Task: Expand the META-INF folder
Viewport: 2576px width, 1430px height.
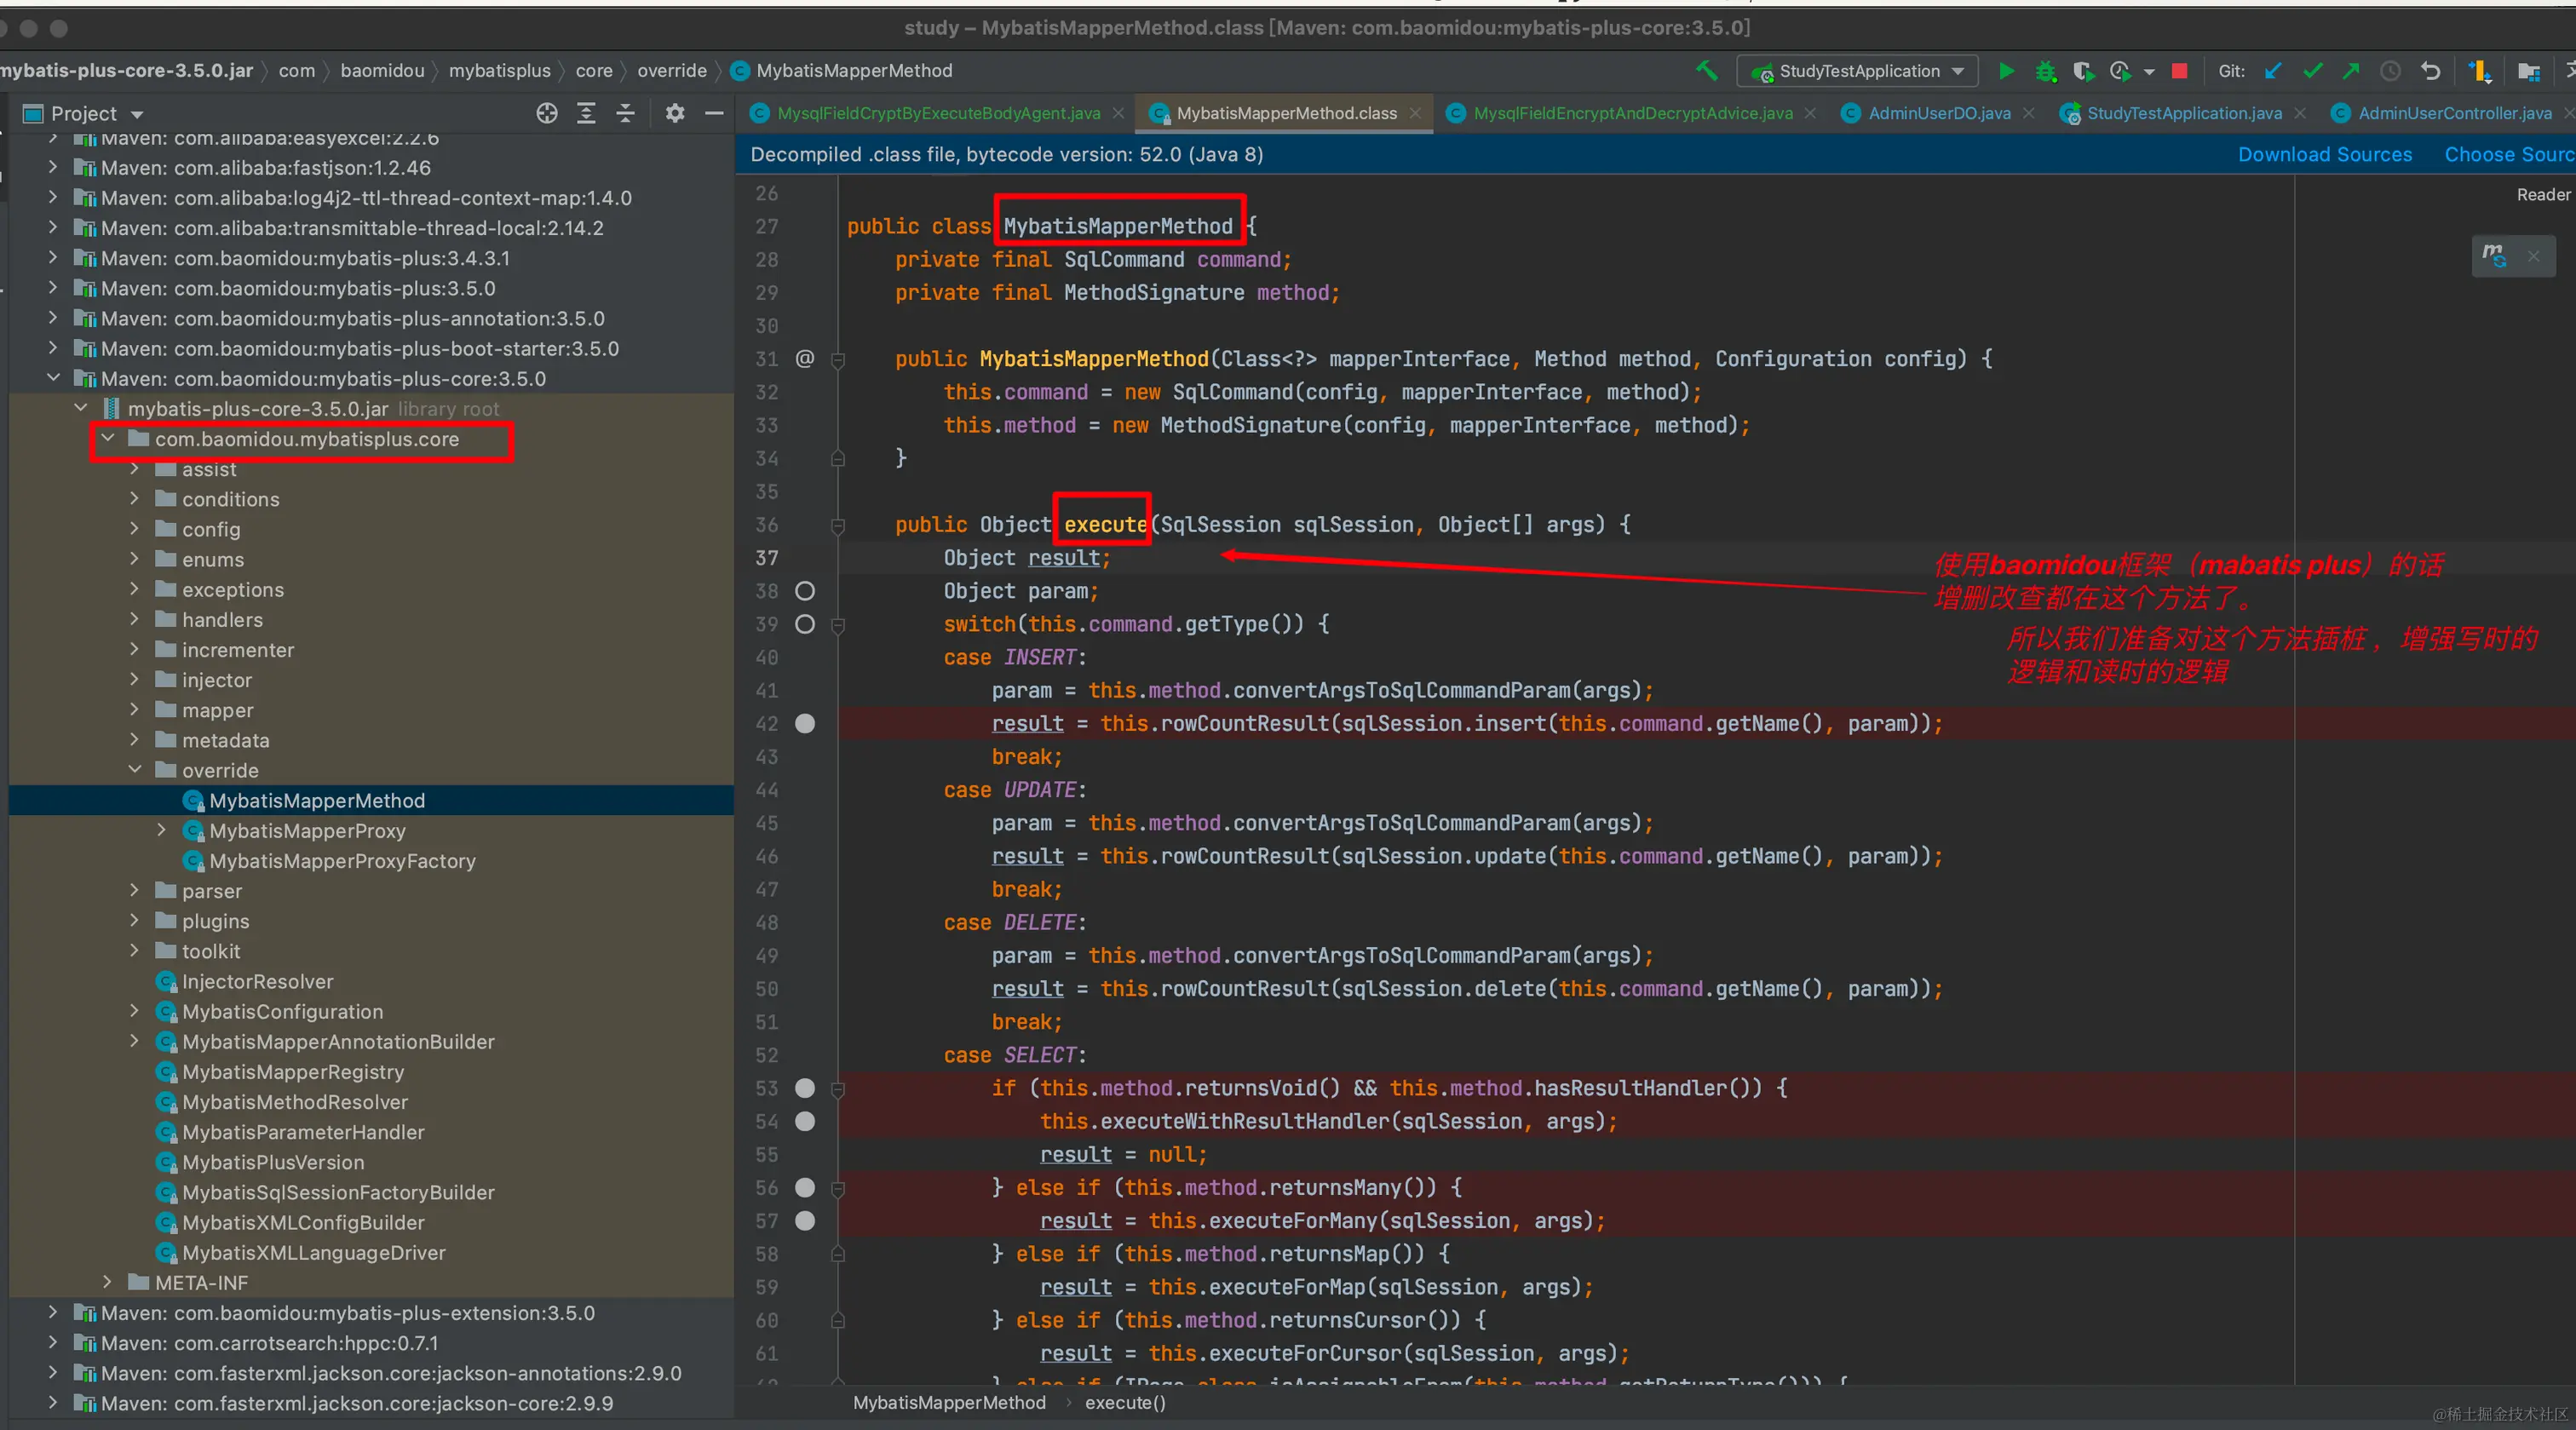Action: (108, 1282)
